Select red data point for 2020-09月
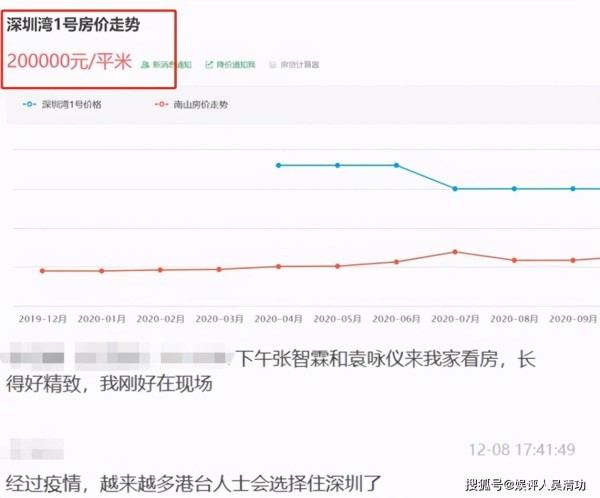Image resolution: width=600 pixels, height=498 pixels. 573,260
